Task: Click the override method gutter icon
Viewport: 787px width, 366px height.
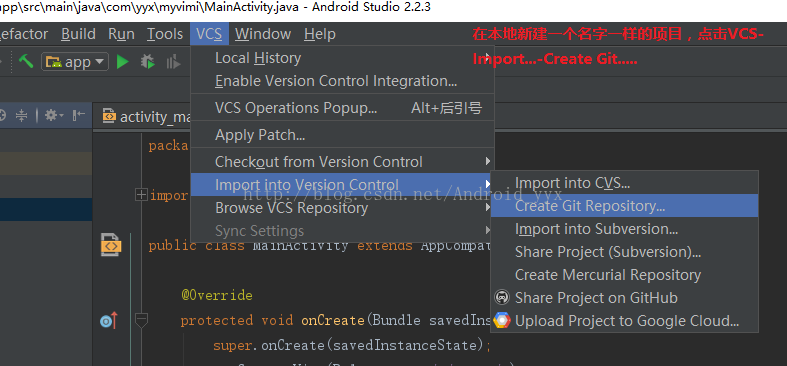Action: (x=109, y=320)
